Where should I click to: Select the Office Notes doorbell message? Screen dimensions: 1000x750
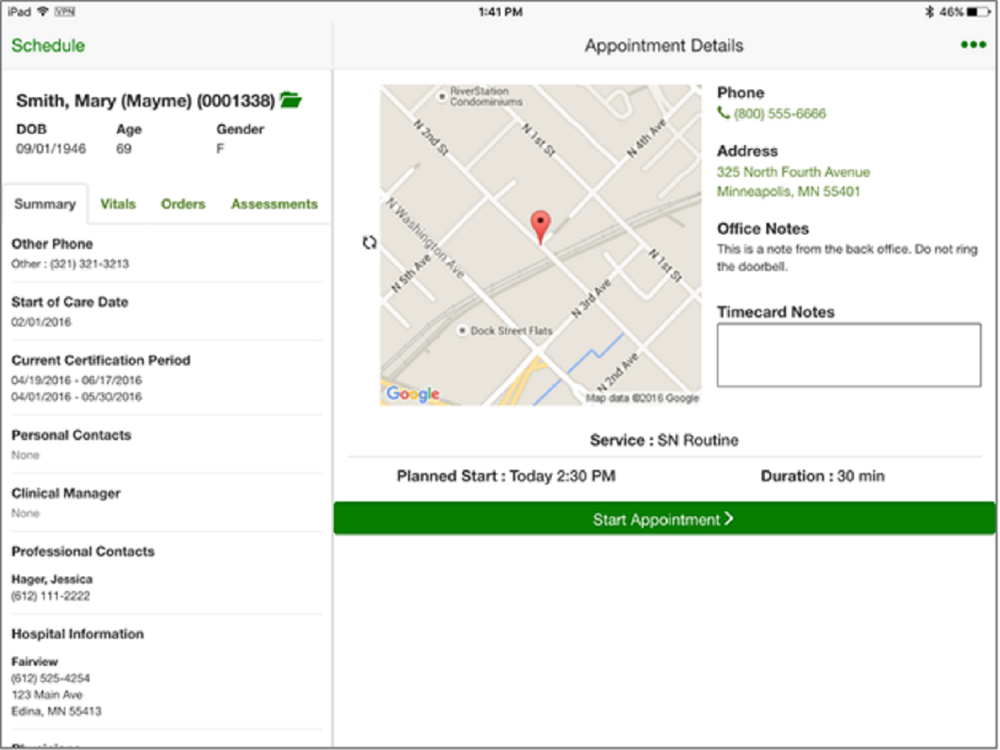[x=847, y=258]
